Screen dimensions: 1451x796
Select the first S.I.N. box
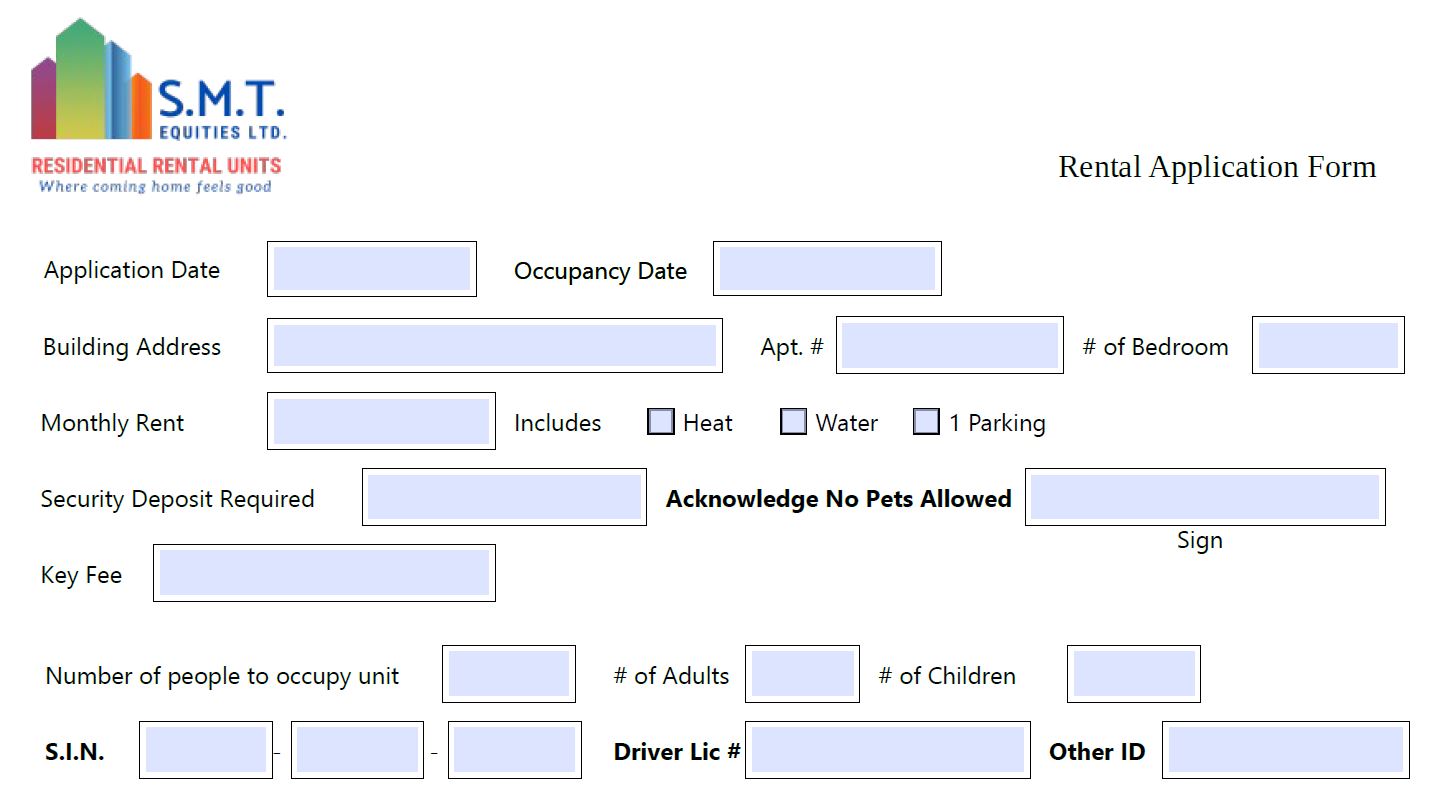206,750
